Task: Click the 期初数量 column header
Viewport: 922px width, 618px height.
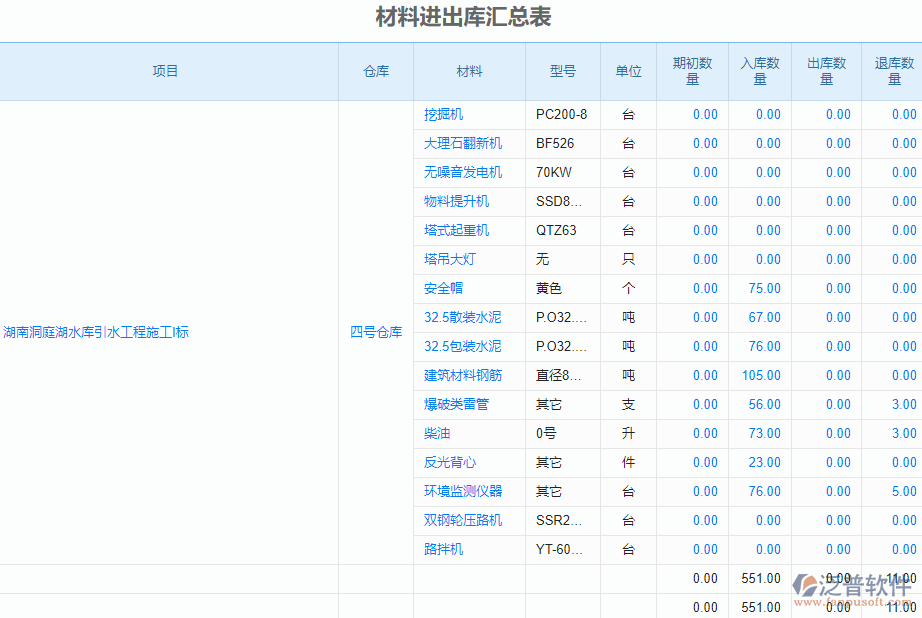Action: click(x=692, y=70)
